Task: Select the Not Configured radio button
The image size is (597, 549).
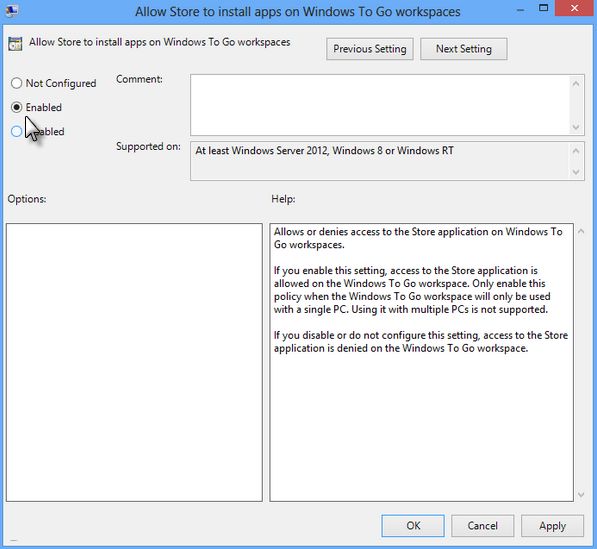Action: coord(16,83)
